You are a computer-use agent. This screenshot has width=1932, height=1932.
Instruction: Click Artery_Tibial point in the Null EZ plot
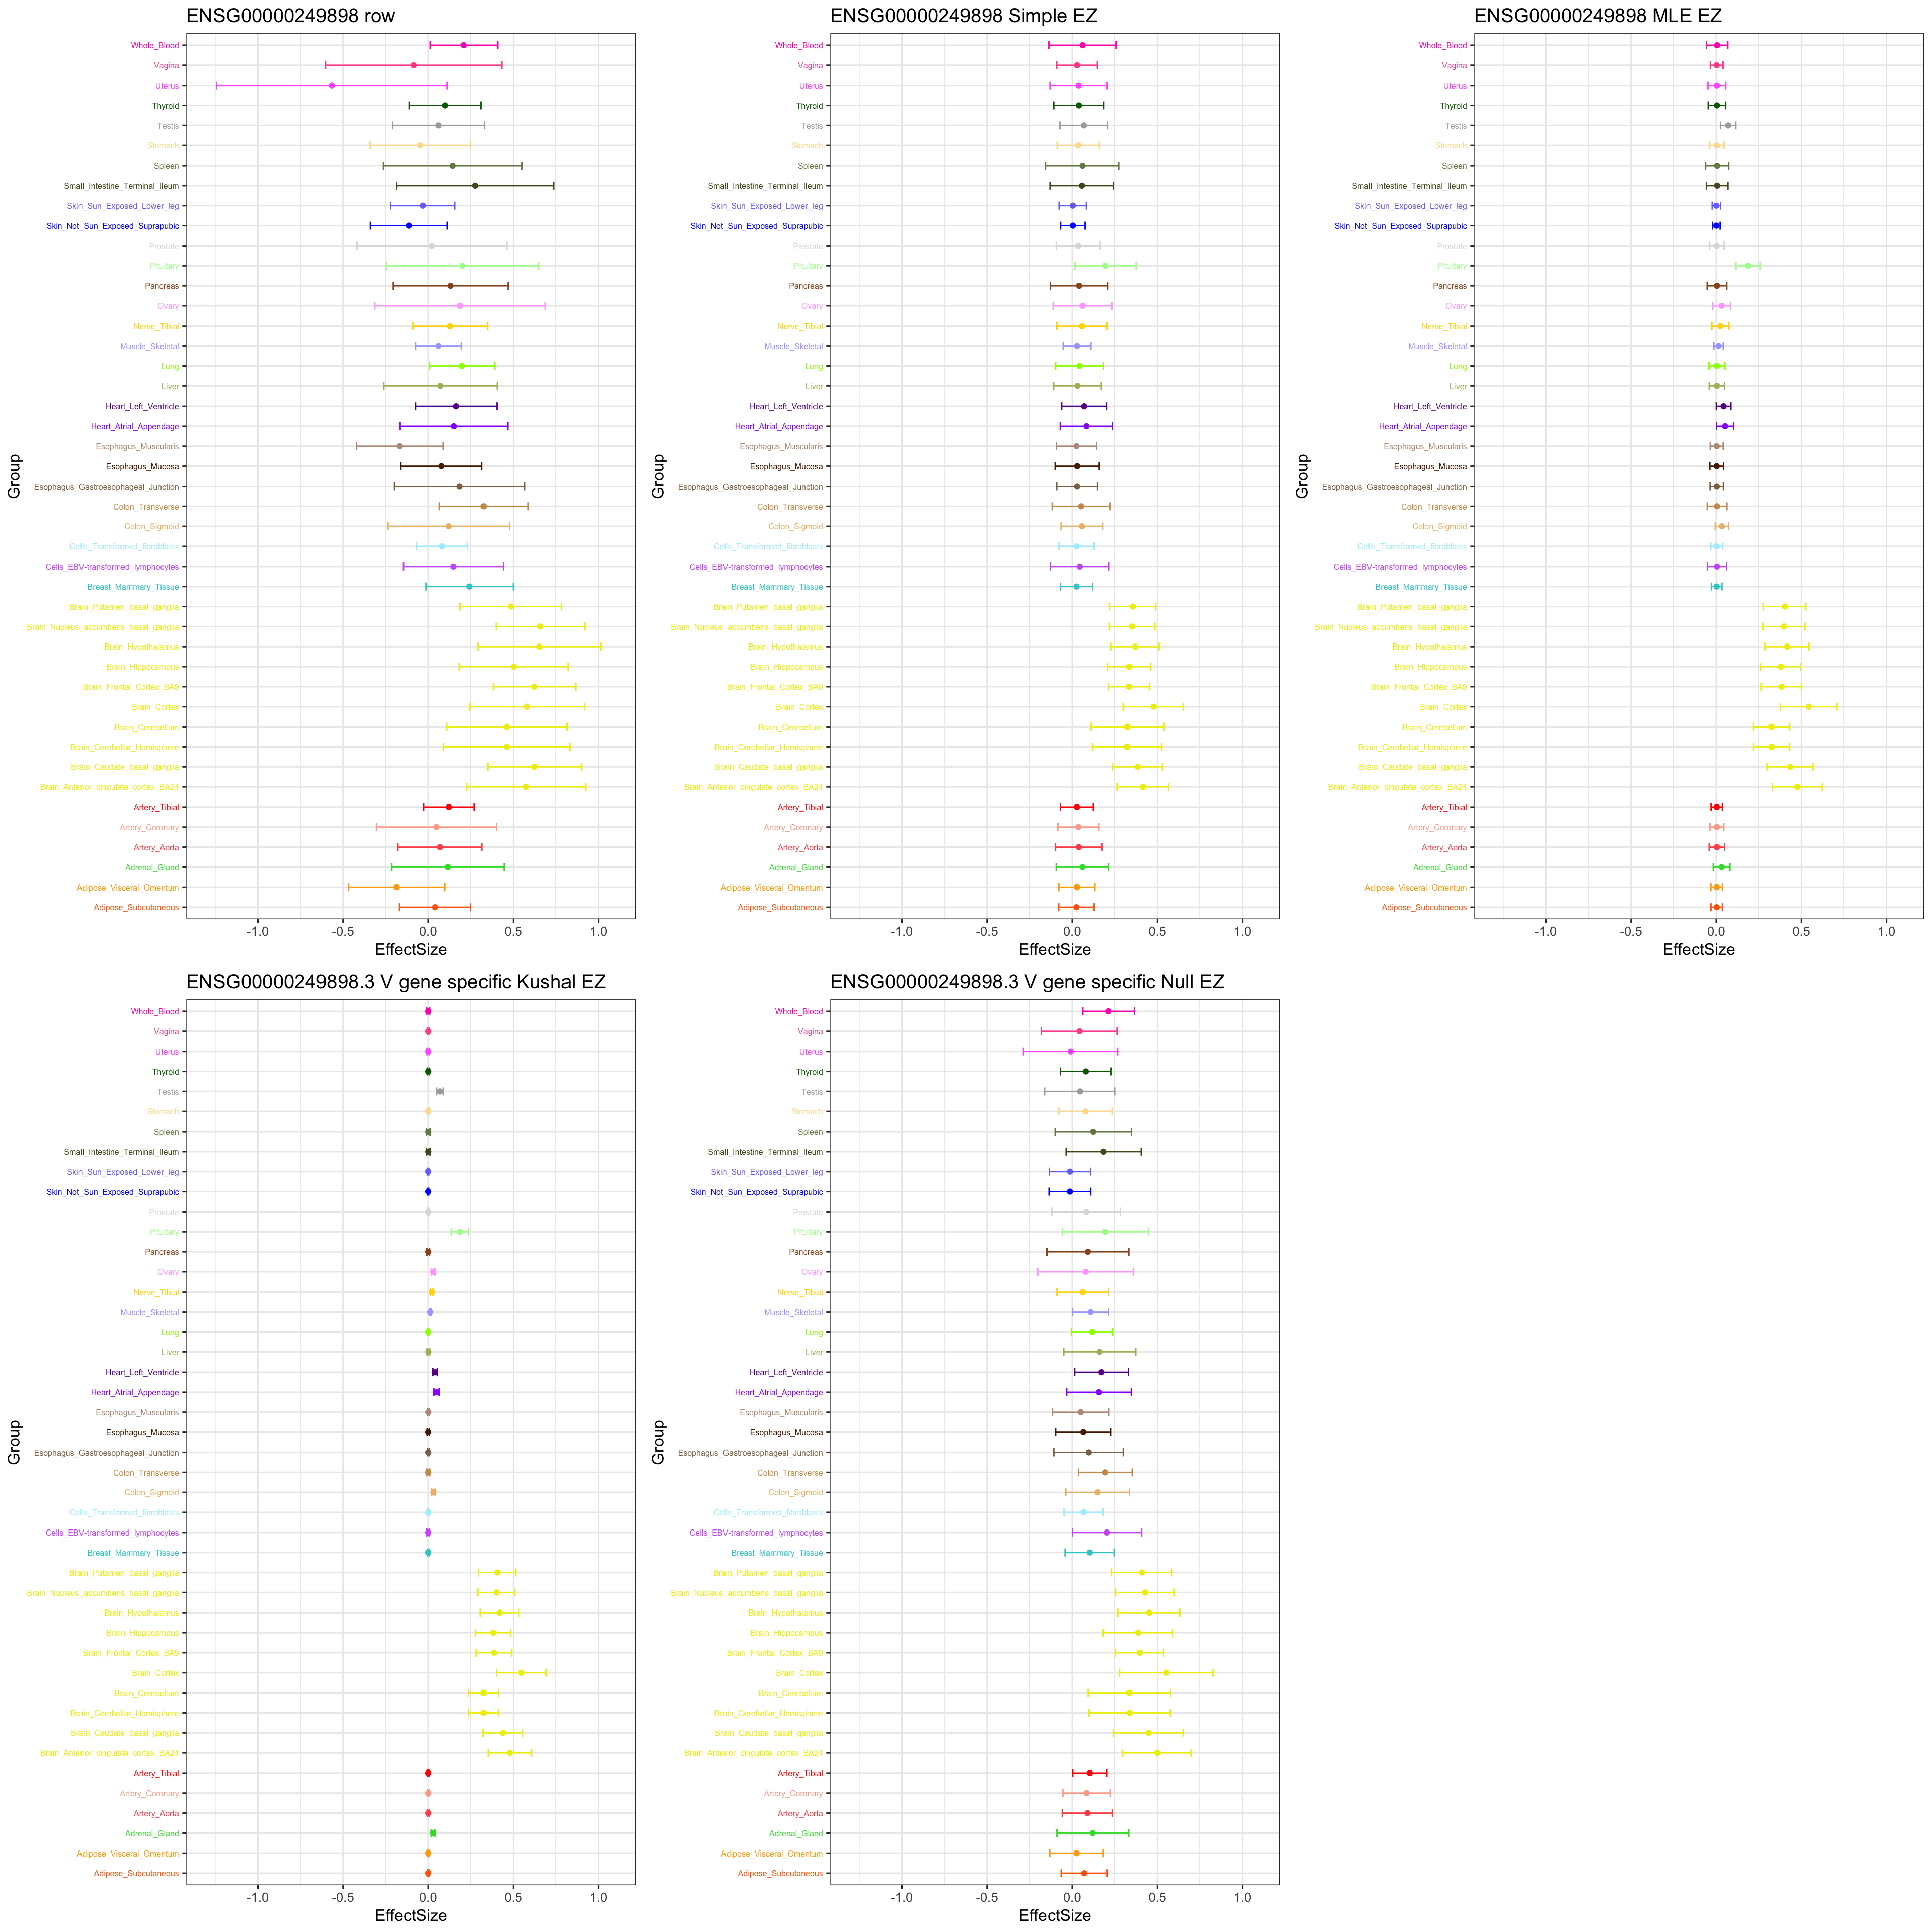(x=1090, y=1773)
